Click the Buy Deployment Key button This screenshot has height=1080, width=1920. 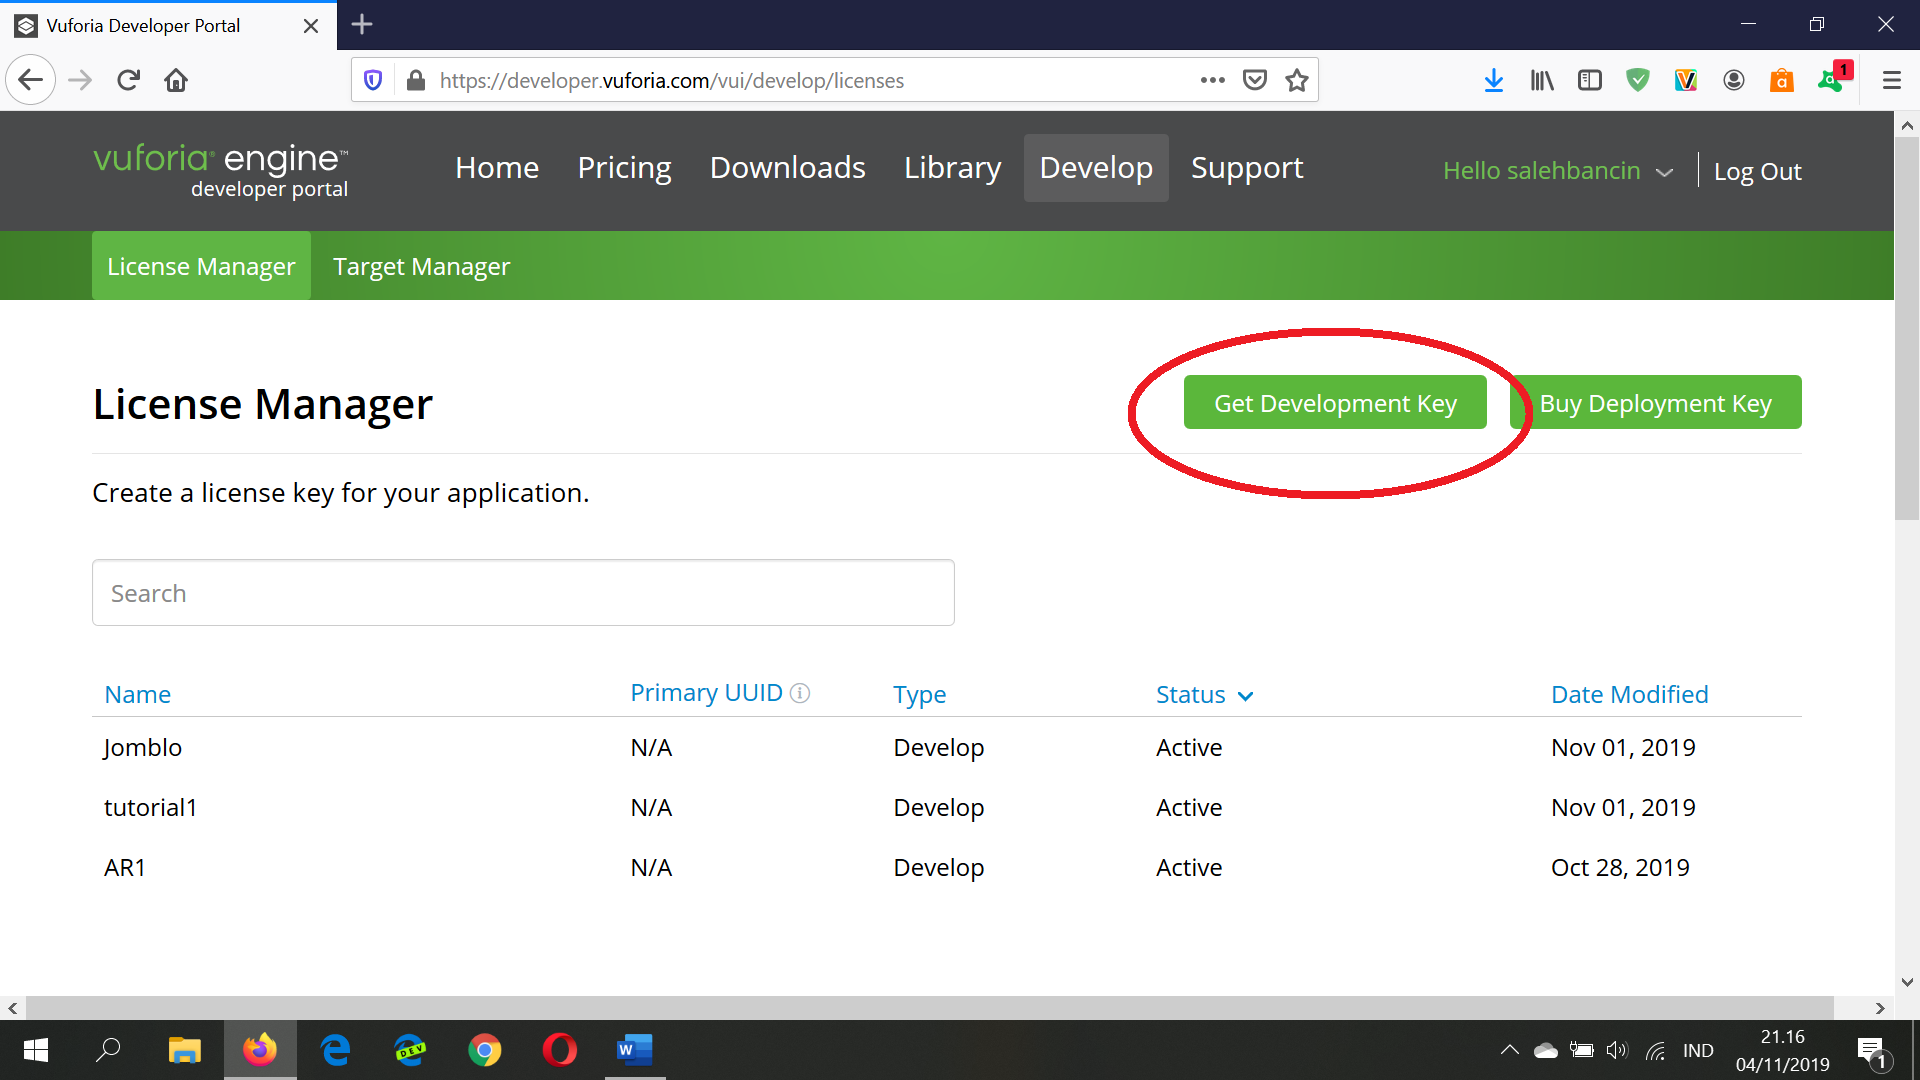[1655, 402]
